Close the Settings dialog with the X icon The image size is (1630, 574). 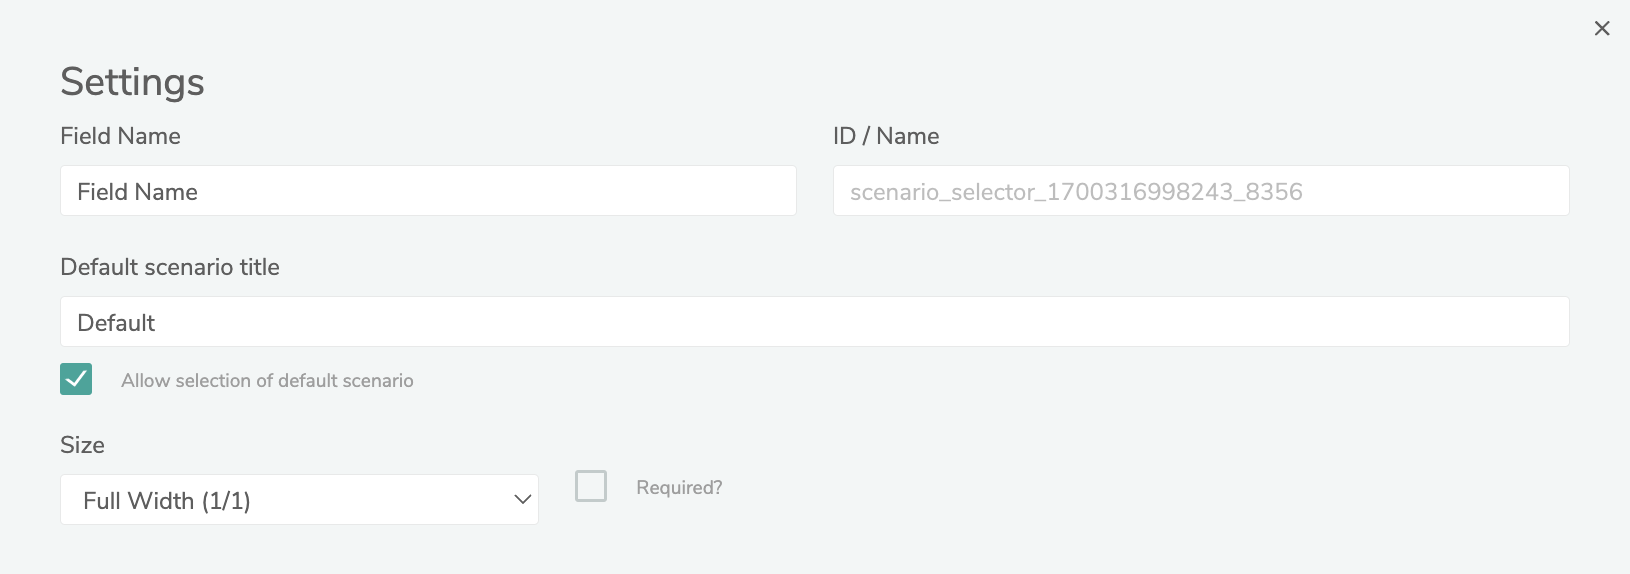(1602, 29)
